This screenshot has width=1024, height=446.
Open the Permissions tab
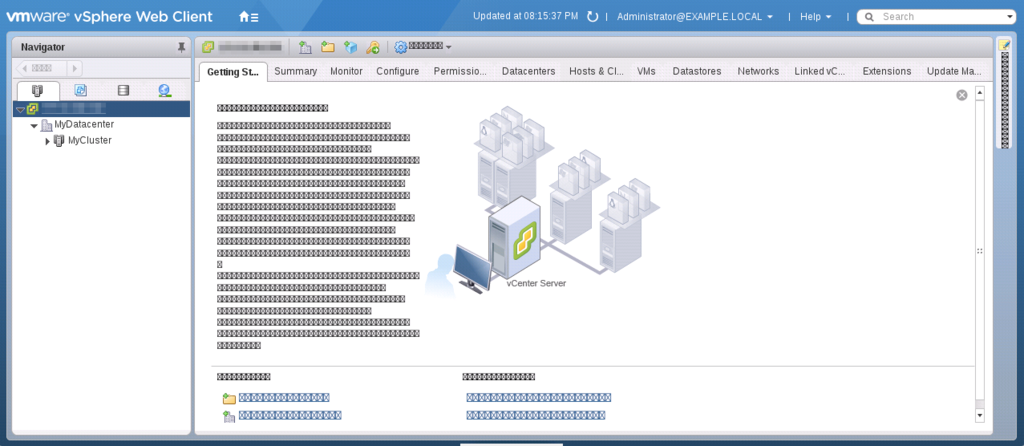460,71
